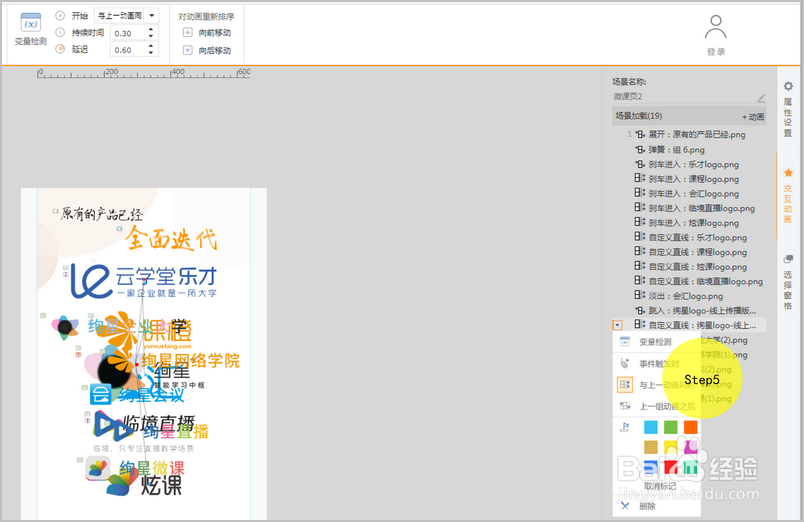This screenshot has width=804, height=522.
Task: Pick the orange marker color swatch
Action: (x=691, y=427)
